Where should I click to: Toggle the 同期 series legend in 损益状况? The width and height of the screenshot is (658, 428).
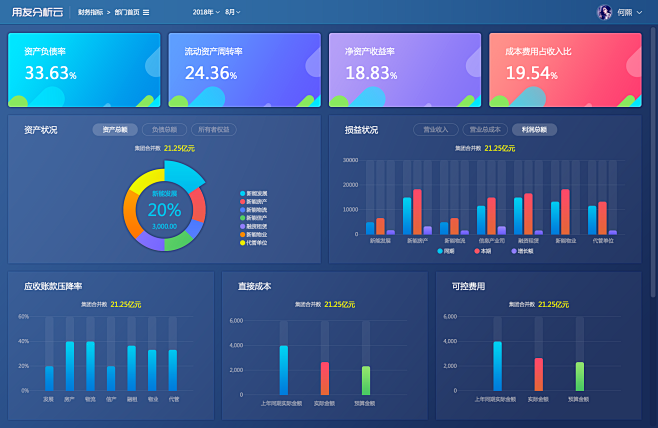(x=446, y=251)
